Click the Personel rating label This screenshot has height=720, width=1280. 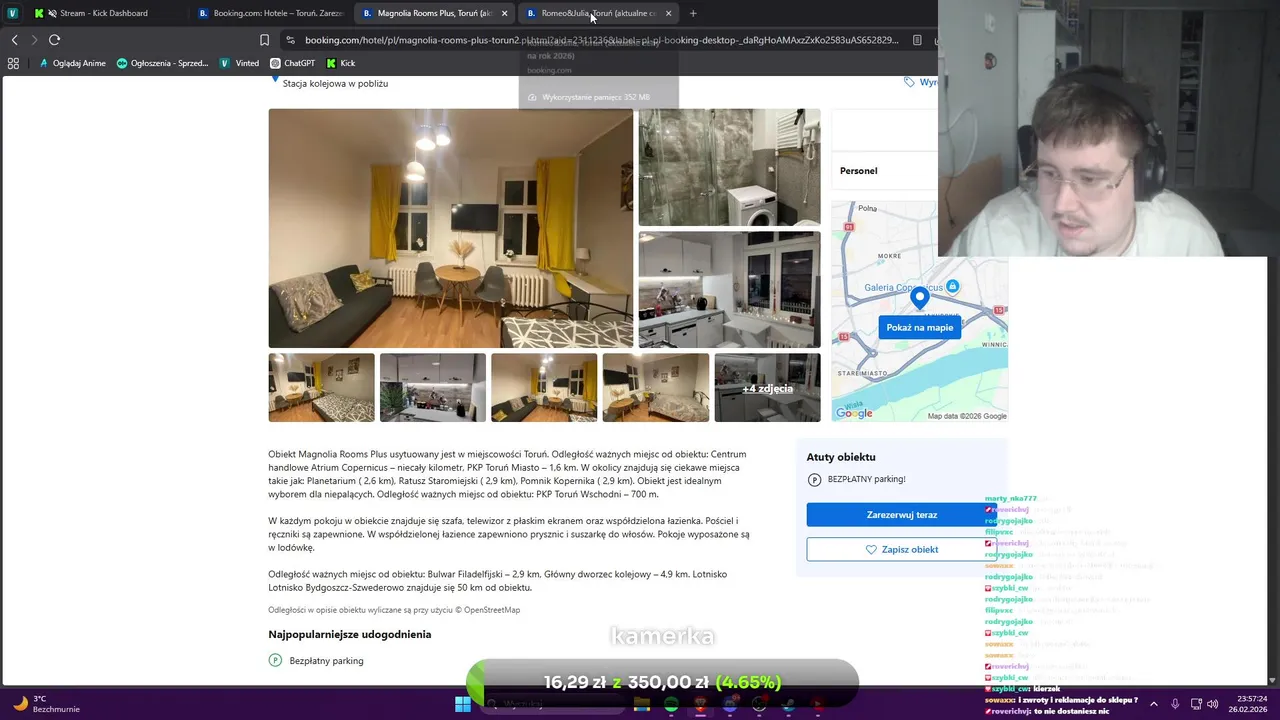[x=858, y=171]
